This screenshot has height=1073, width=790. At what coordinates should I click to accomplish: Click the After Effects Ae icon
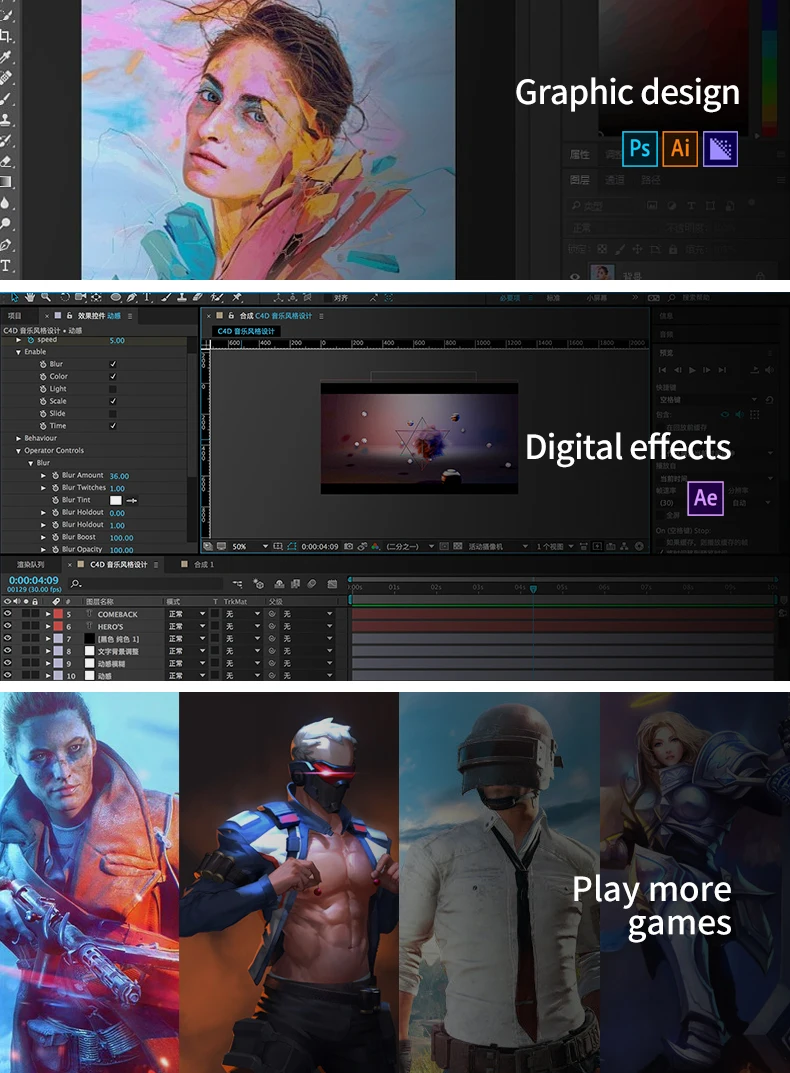705,497
